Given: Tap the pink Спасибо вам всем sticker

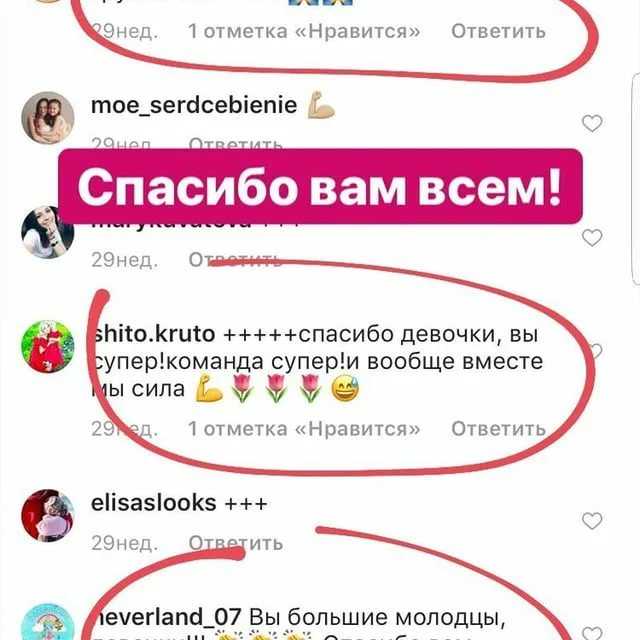Looking at the screenshot, I should tap(320, 187).
